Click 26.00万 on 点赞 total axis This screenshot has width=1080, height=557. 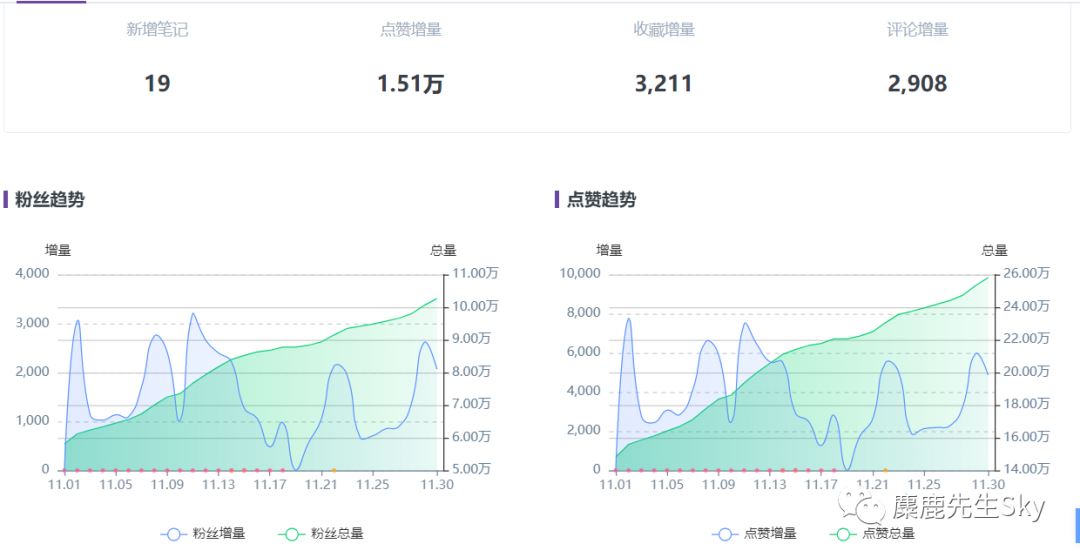tap(1026, 273)
